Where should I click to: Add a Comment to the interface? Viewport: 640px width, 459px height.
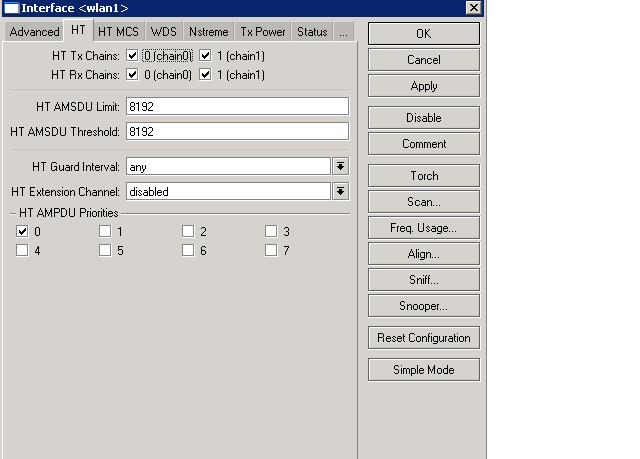[424, 144]
